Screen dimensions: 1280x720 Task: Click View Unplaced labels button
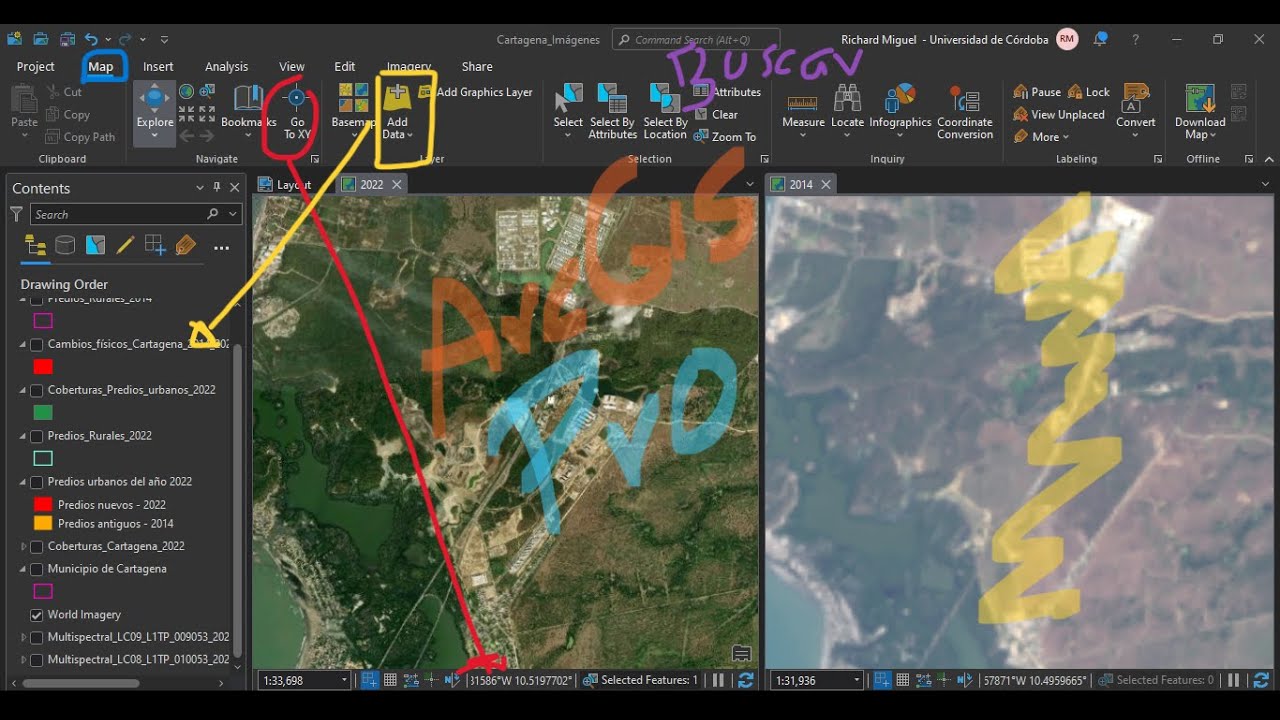(x=1059, y=115)
